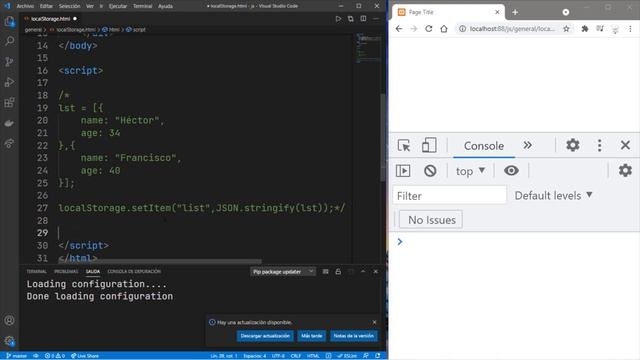Change the UTF-8 encoding in status bar
Viewport: 640px width, 360px height.
point(278,356)
